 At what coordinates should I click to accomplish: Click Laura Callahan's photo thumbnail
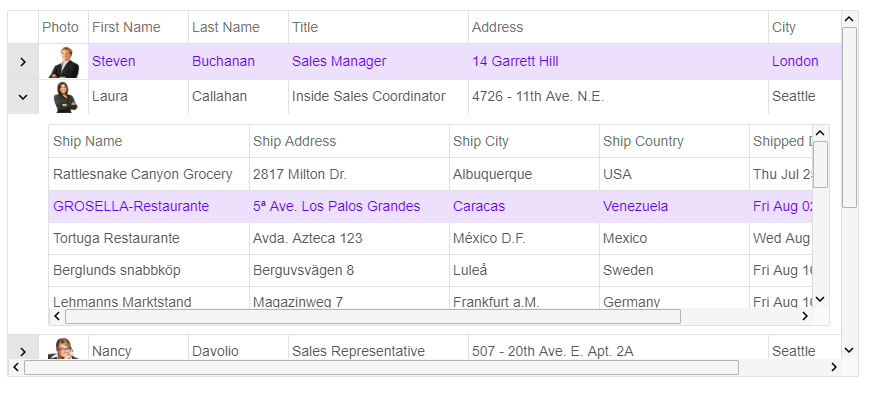coord(65,97)
